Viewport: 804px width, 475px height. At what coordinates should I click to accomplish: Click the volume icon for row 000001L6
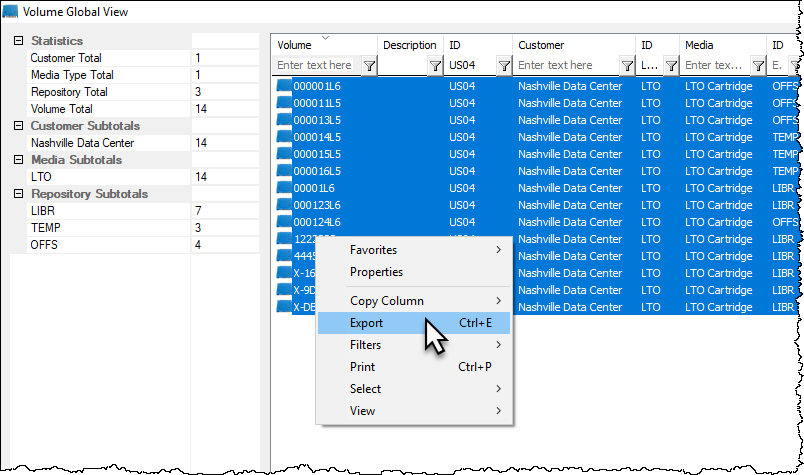pyautogui.click(x=284, y=86)
